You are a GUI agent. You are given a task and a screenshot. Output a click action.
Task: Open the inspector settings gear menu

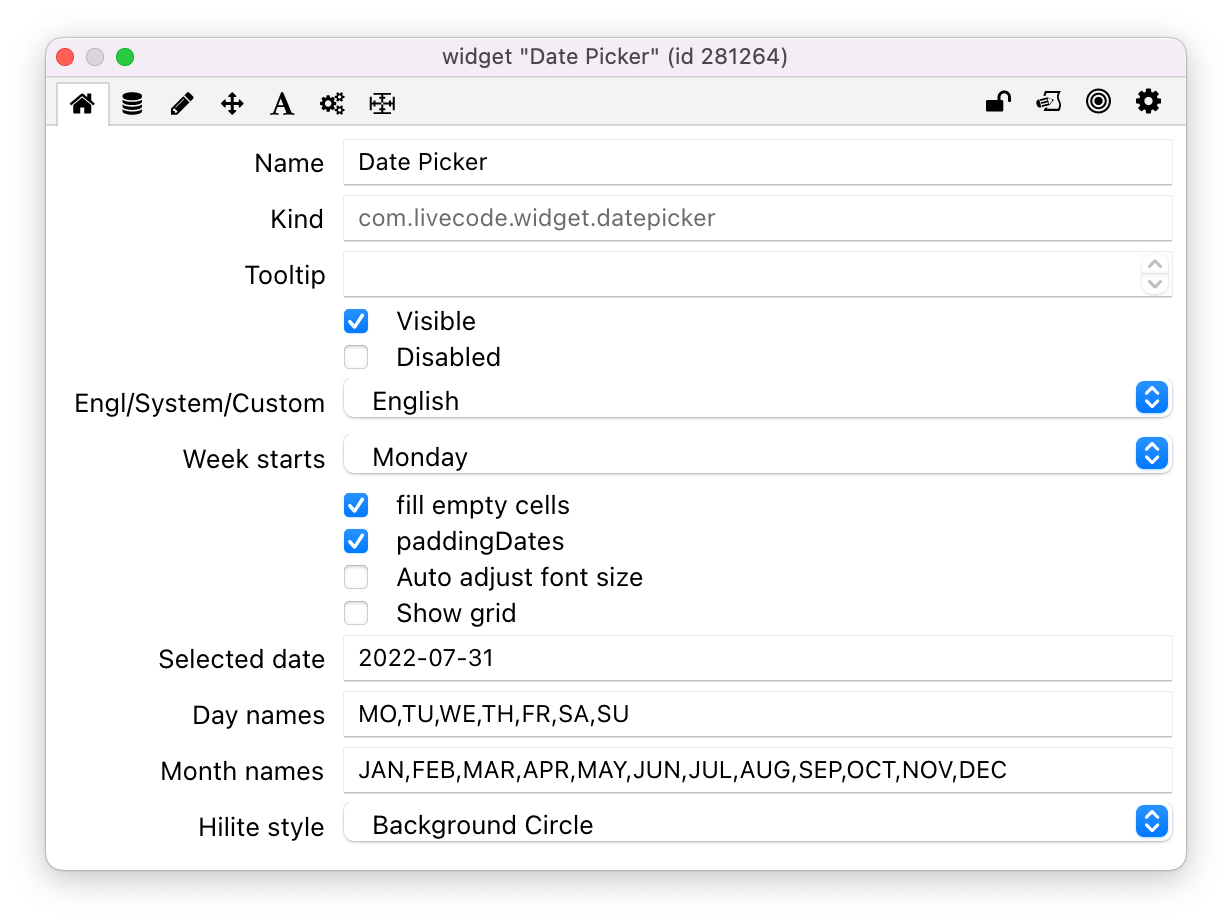[x=1148, y=102]
